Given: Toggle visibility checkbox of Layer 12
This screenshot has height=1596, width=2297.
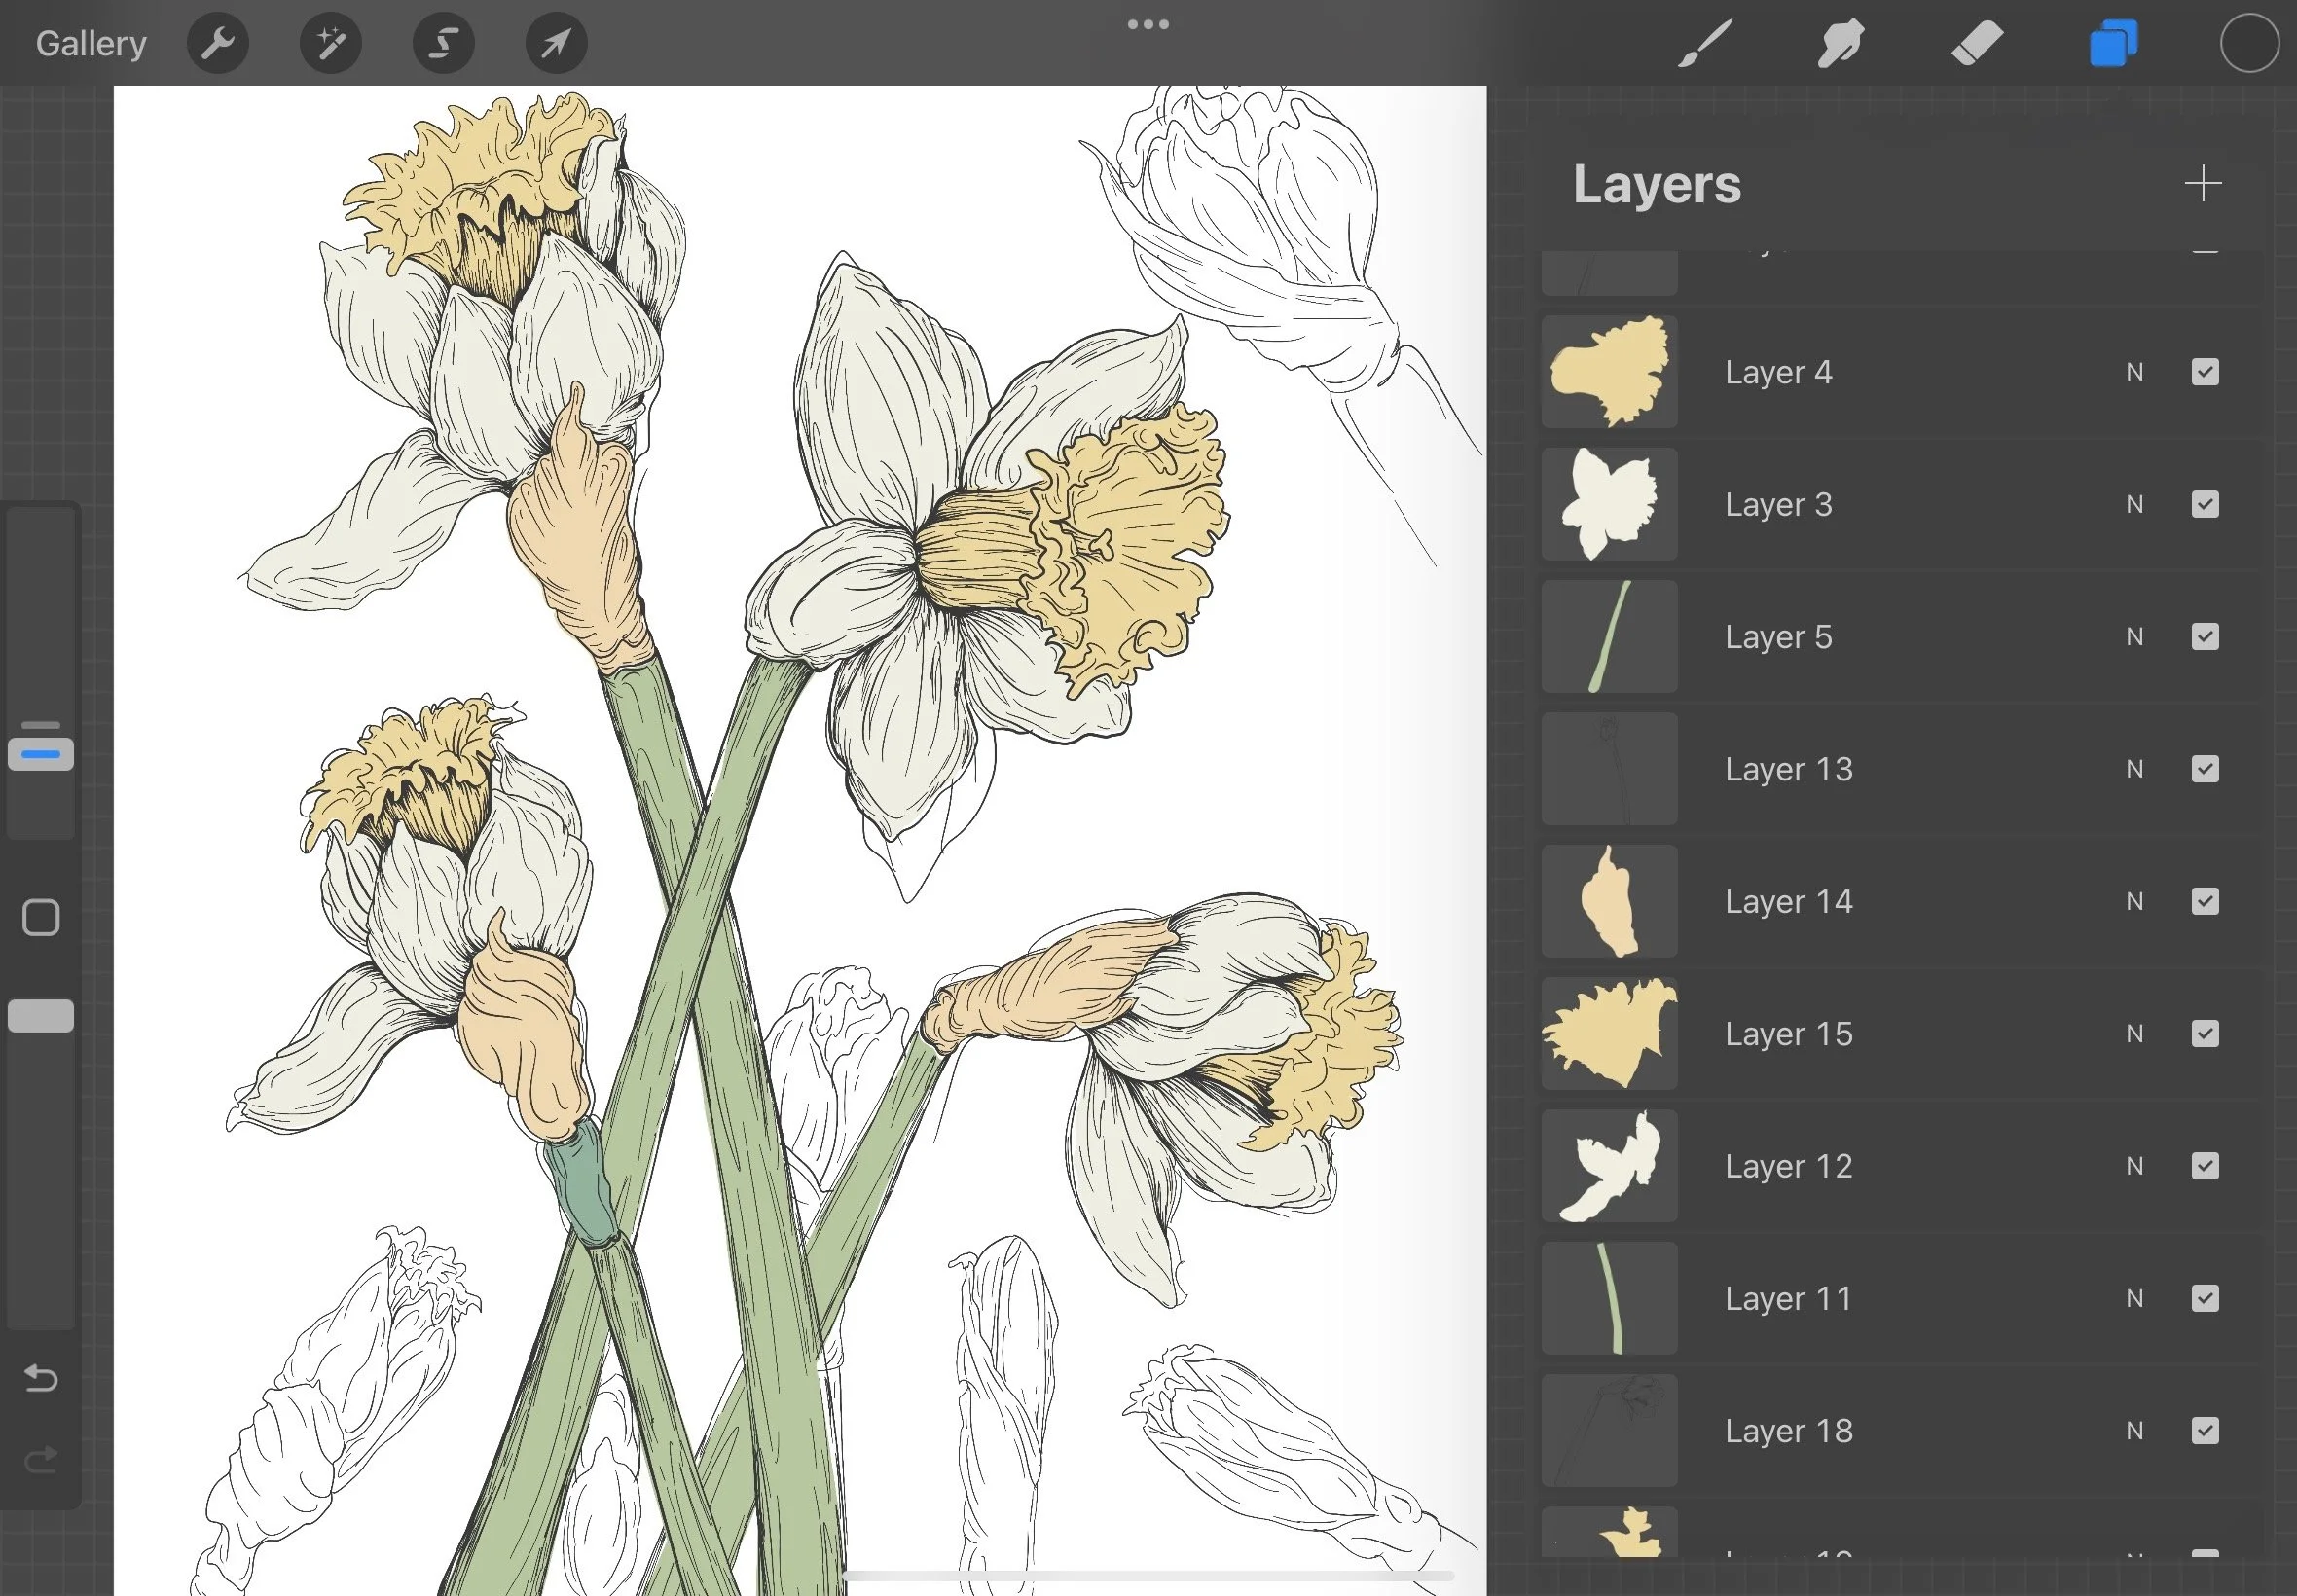Looking at the screenshot, I should (2205, 1166).
